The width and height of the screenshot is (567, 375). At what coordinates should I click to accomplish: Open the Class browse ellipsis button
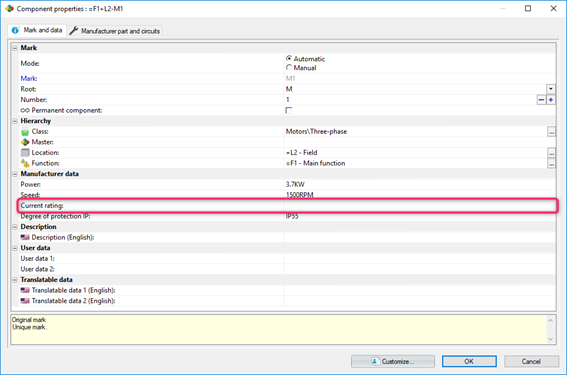point(551,132)
